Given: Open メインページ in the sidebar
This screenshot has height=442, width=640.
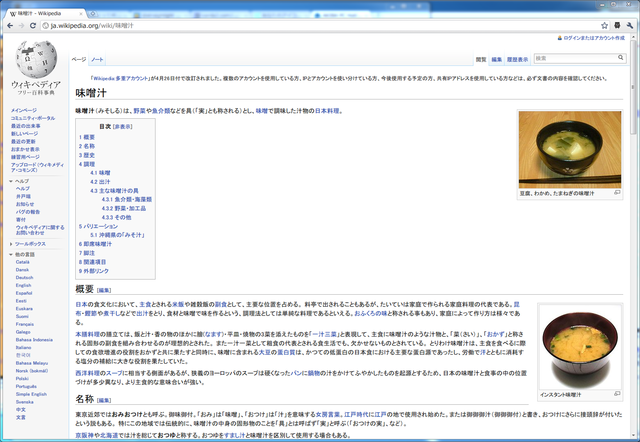Looking at the screenshot, I should point(24,110).
